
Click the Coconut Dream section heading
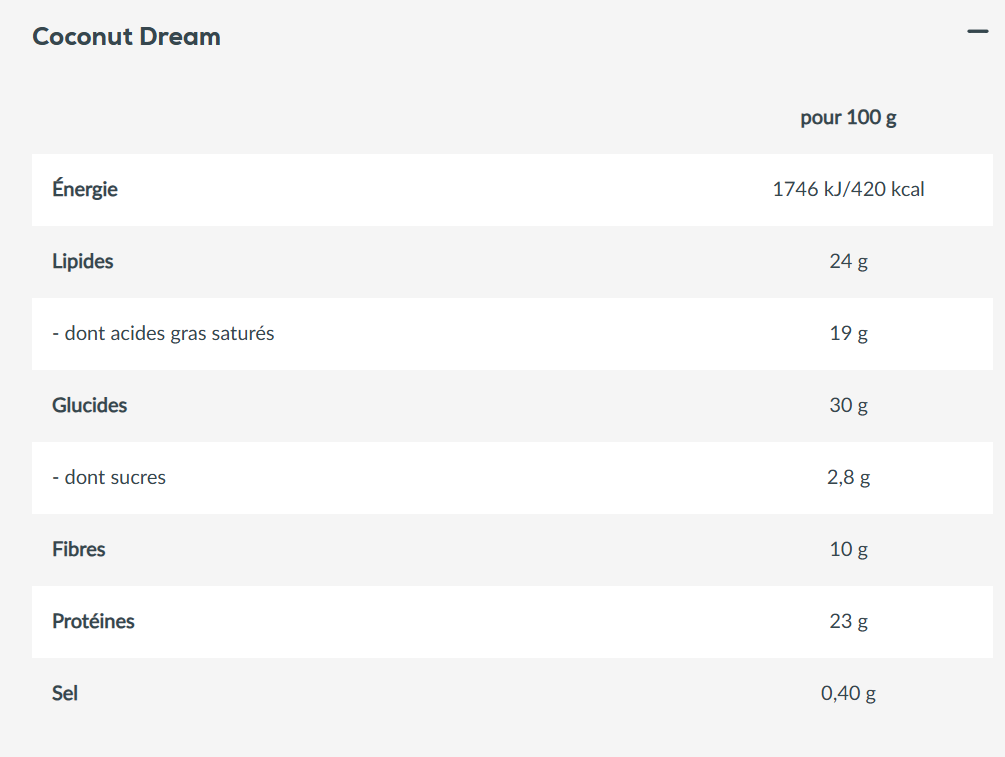(126, 37)
